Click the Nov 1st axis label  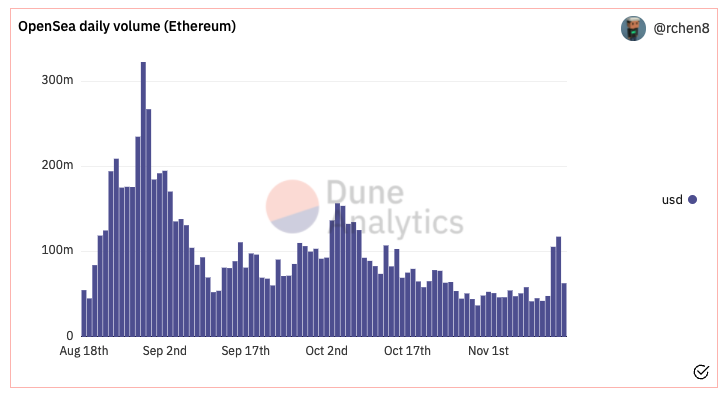pyautogui.click(x=488, y=351)
